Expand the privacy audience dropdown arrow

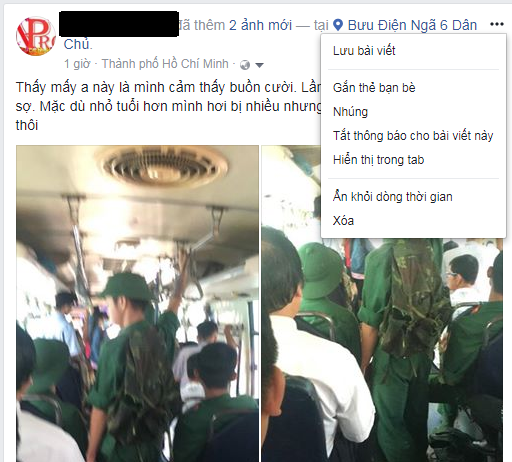(x=259, y=65)
